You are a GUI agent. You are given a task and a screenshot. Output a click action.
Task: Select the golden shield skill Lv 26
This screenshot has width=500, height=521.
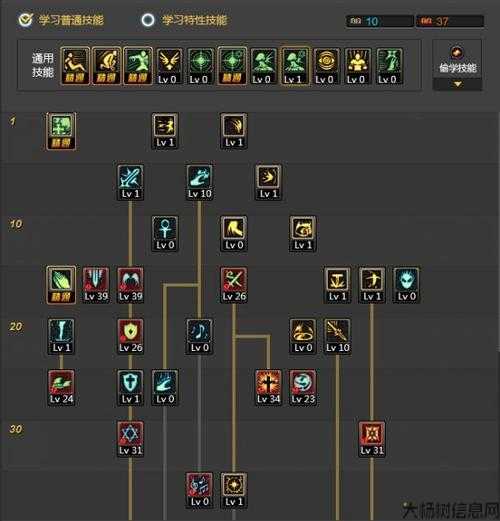pyautogui.click(x=130, y=336)
